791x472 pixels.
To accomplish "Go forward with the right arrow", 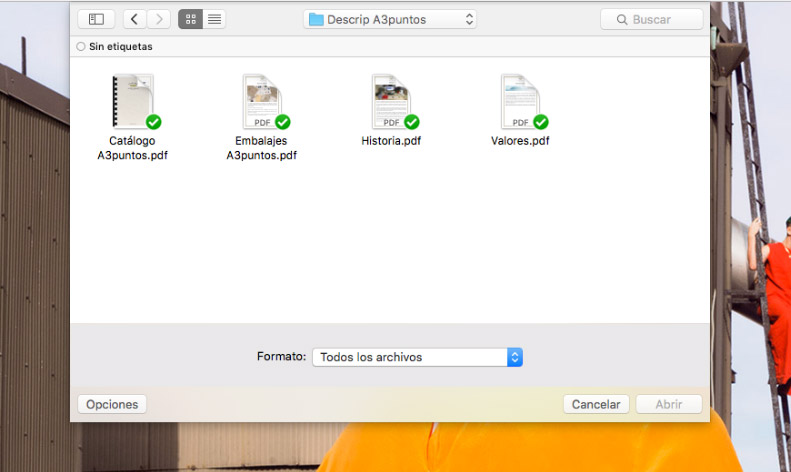I will (159, 19).
